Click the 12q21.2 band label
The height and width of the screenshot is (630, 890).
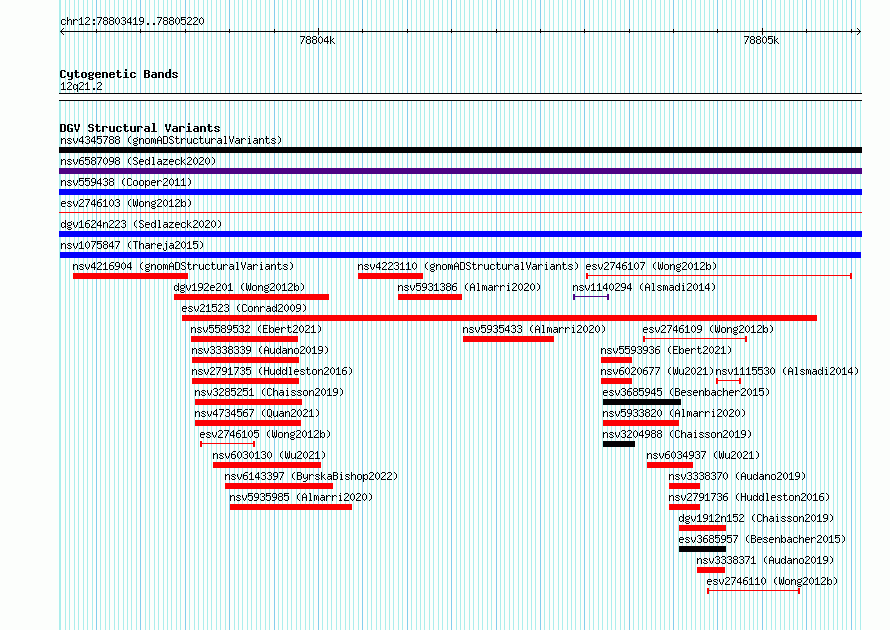(x=81, y=86)
